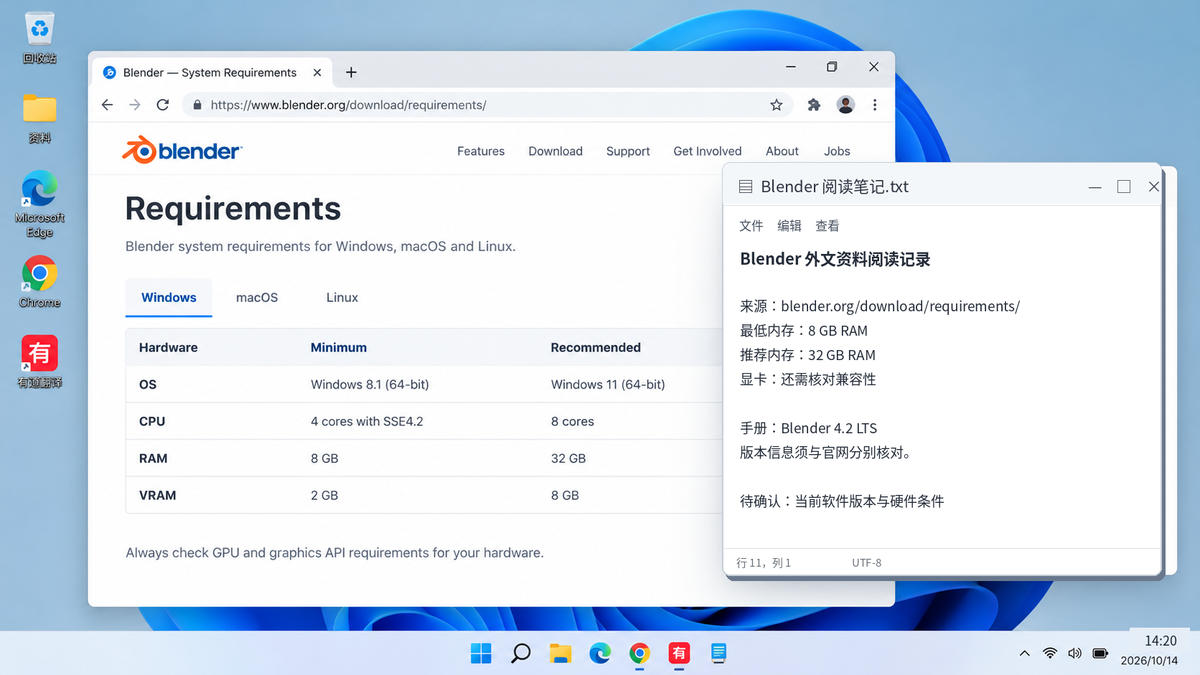Click the battery tray icon
This screenshot has height=675, width=1200.
pos(1100,653)
